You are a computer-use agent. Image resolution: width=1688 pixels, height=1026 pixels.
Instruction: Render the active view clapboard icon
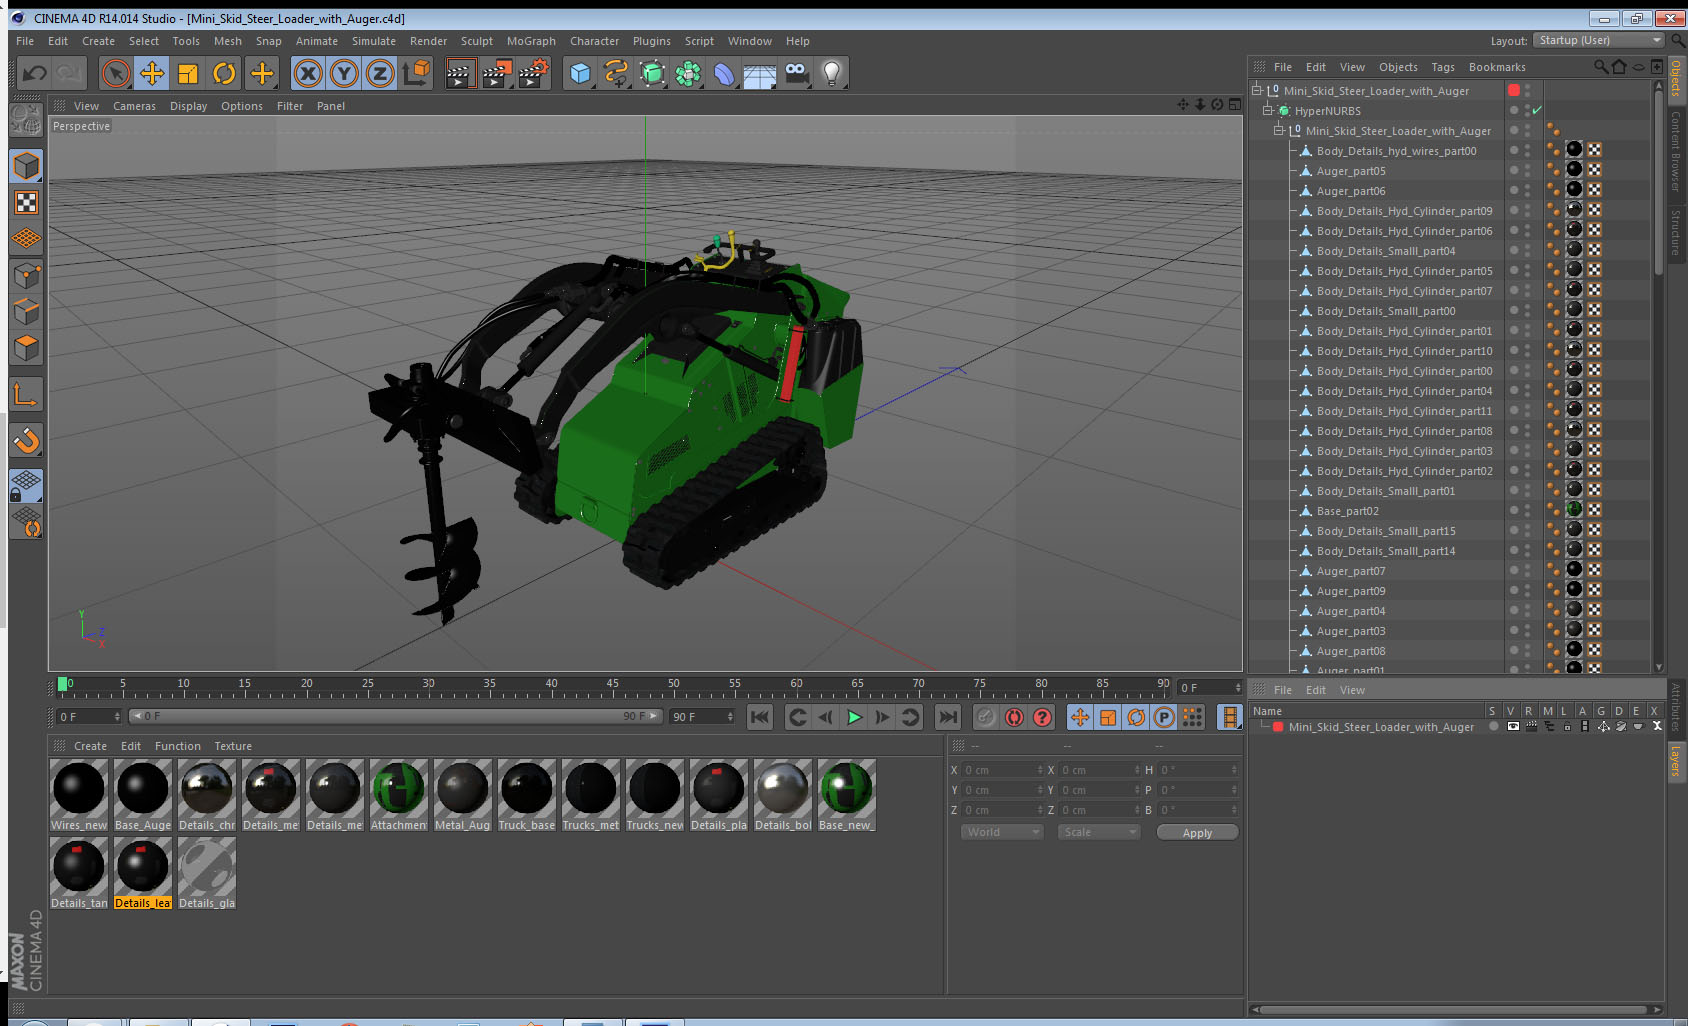(x=460, y=73)
